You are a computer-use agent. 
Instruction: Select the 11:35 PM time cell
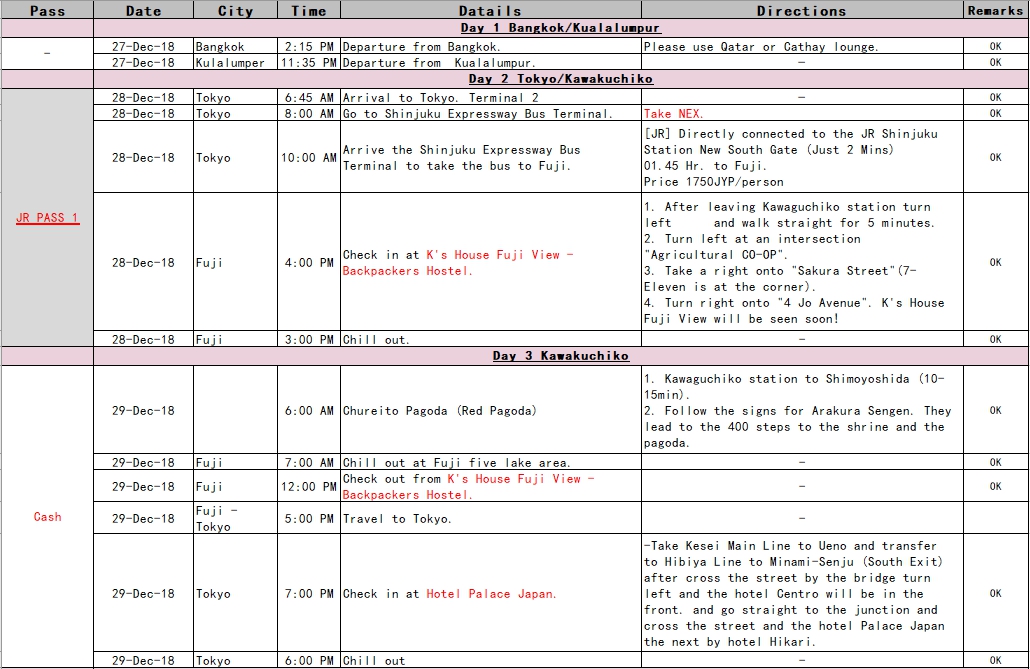(309, 62)
